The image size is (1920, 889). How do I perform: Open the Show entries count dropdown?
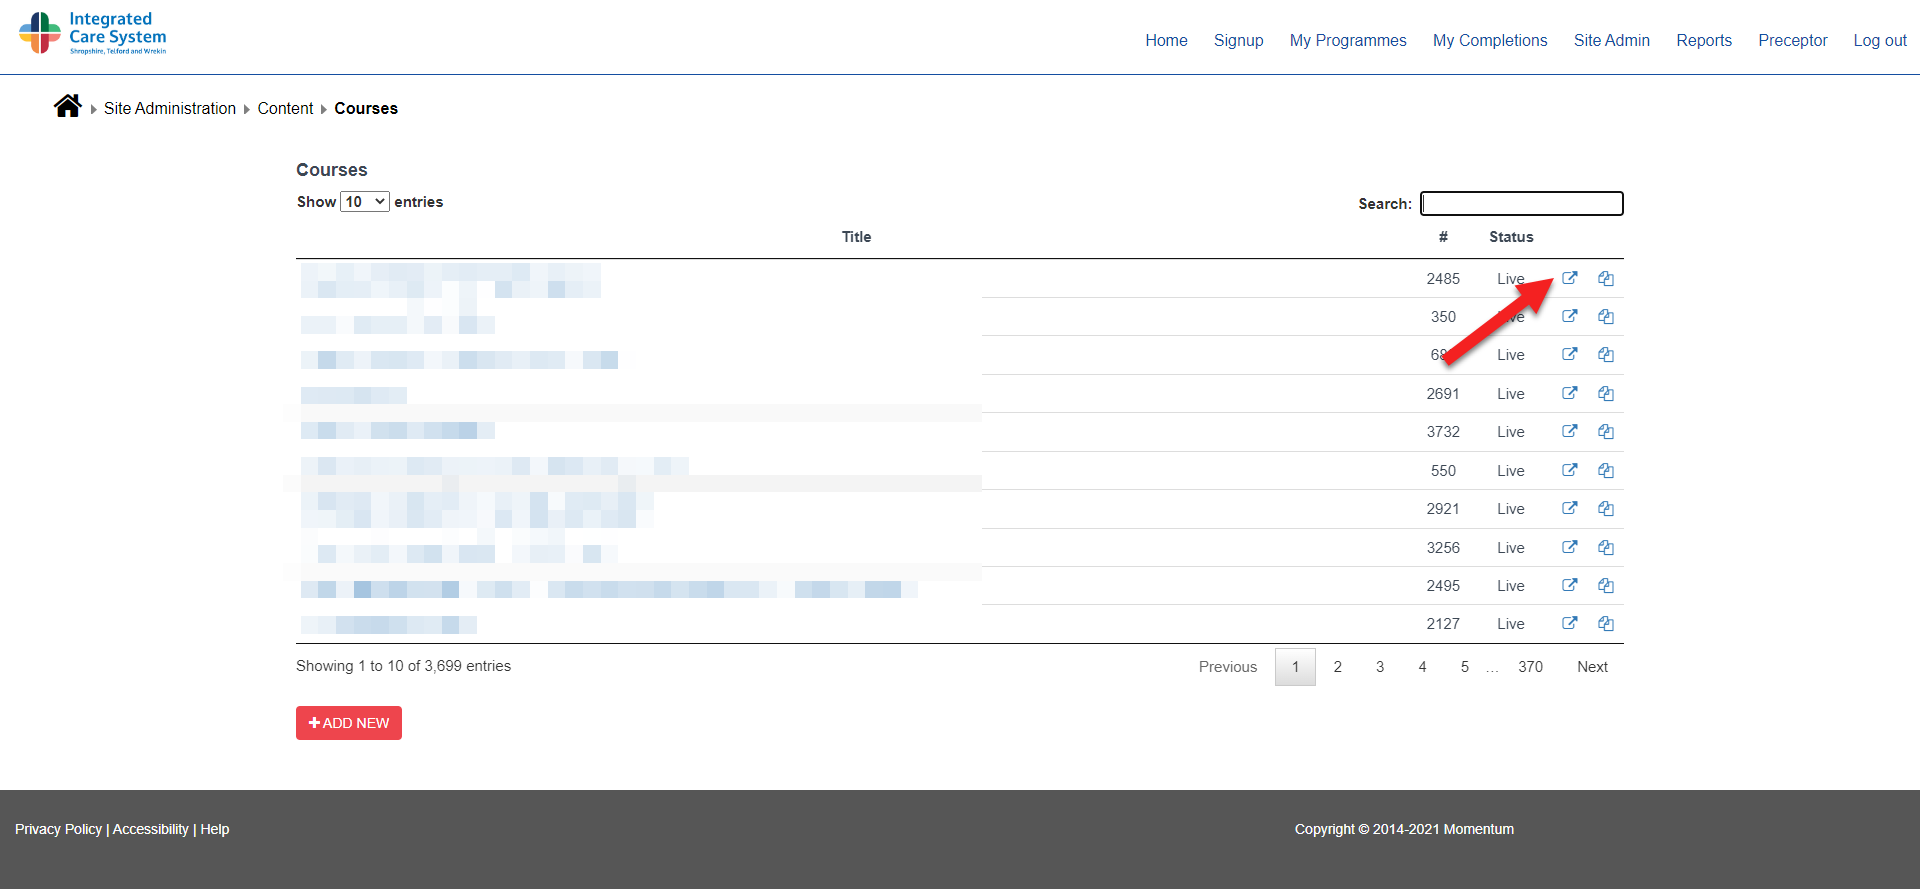(365, 202)
